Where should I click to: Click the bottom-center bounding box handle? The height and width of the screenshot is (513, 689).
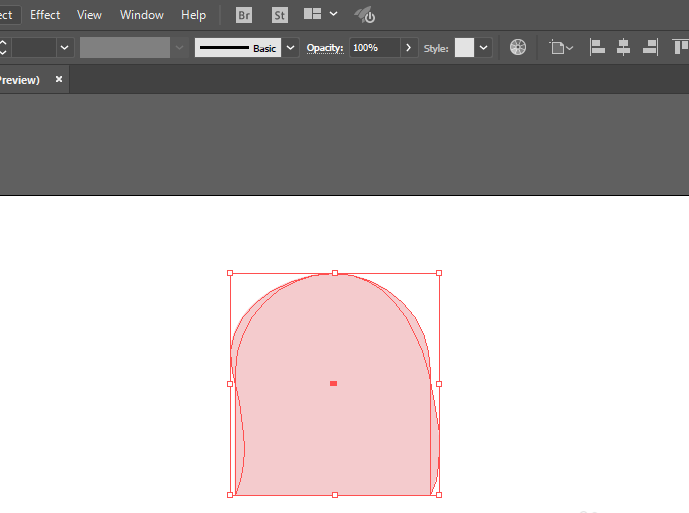click(335, 495)
